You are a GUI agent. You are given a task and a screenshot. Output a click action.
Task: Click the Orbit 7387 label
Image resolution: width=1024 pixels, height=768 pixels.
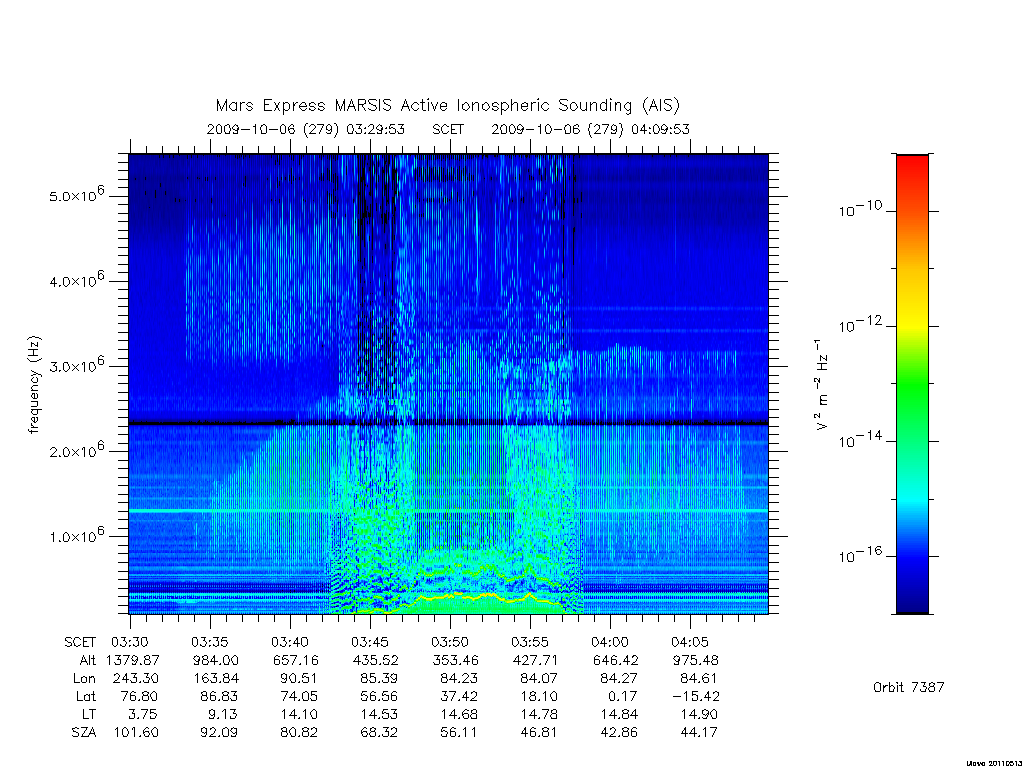coord(908,687)
